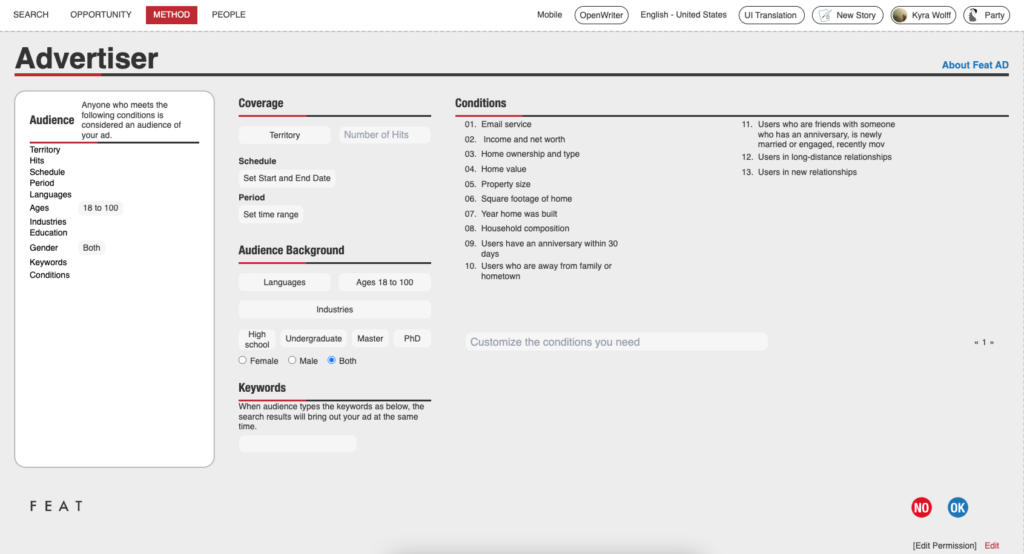Go to next conditions page arrow
The width and height of the screenshot is (1024, 554).
(x=991, y=342)
